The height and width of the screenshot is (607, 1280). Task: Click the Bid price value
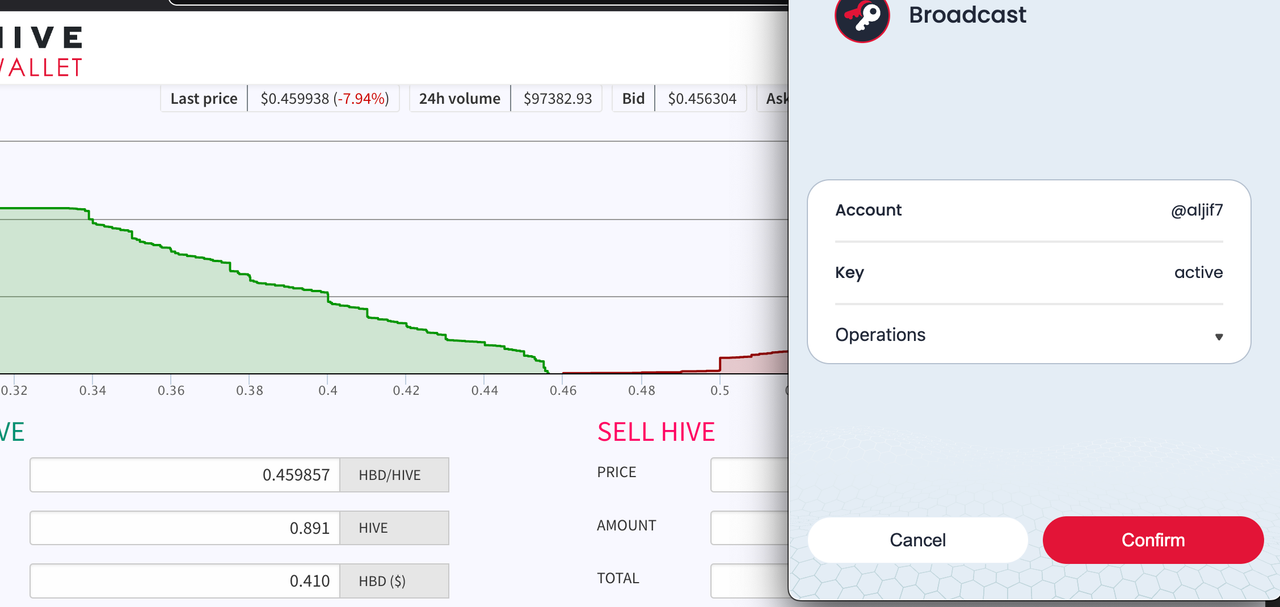(701, 99)
